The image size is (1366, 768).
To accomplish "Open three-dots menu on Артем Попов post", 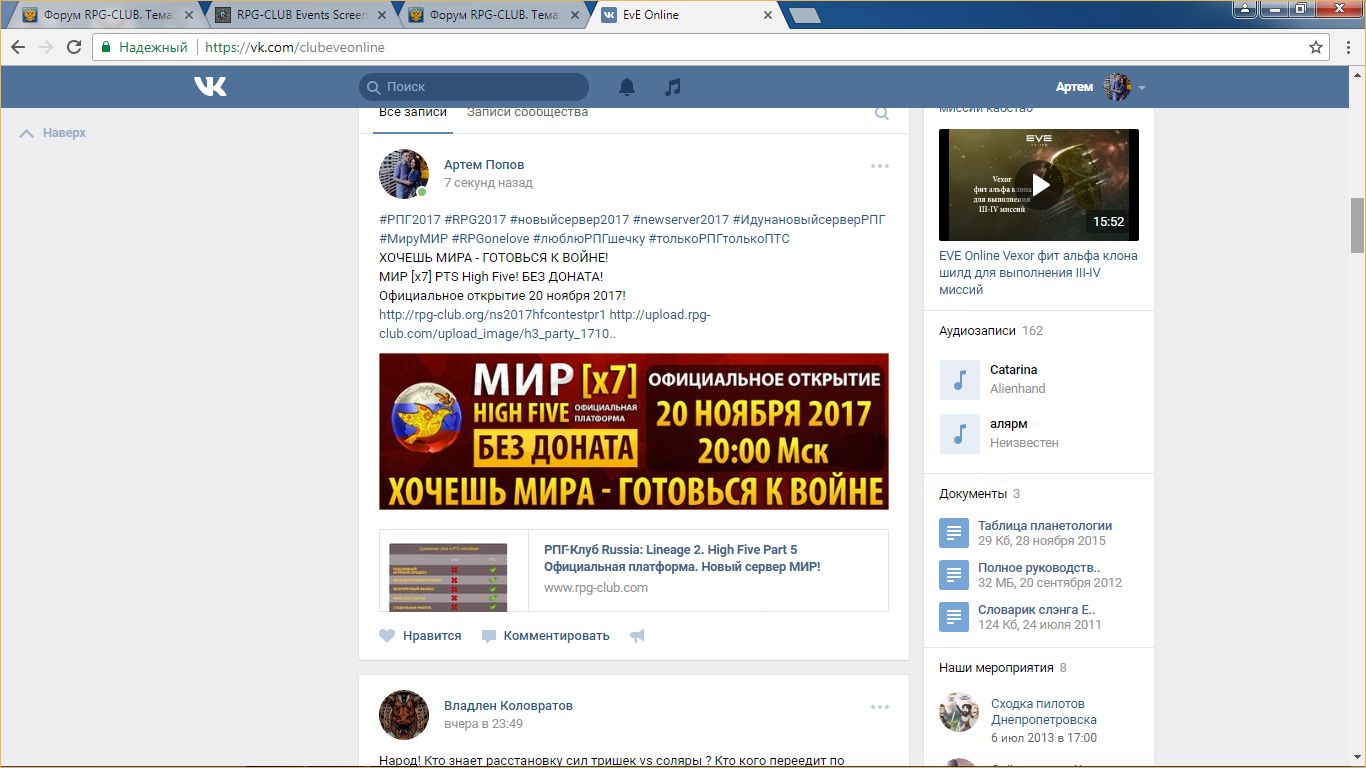I will click(880, 166).
